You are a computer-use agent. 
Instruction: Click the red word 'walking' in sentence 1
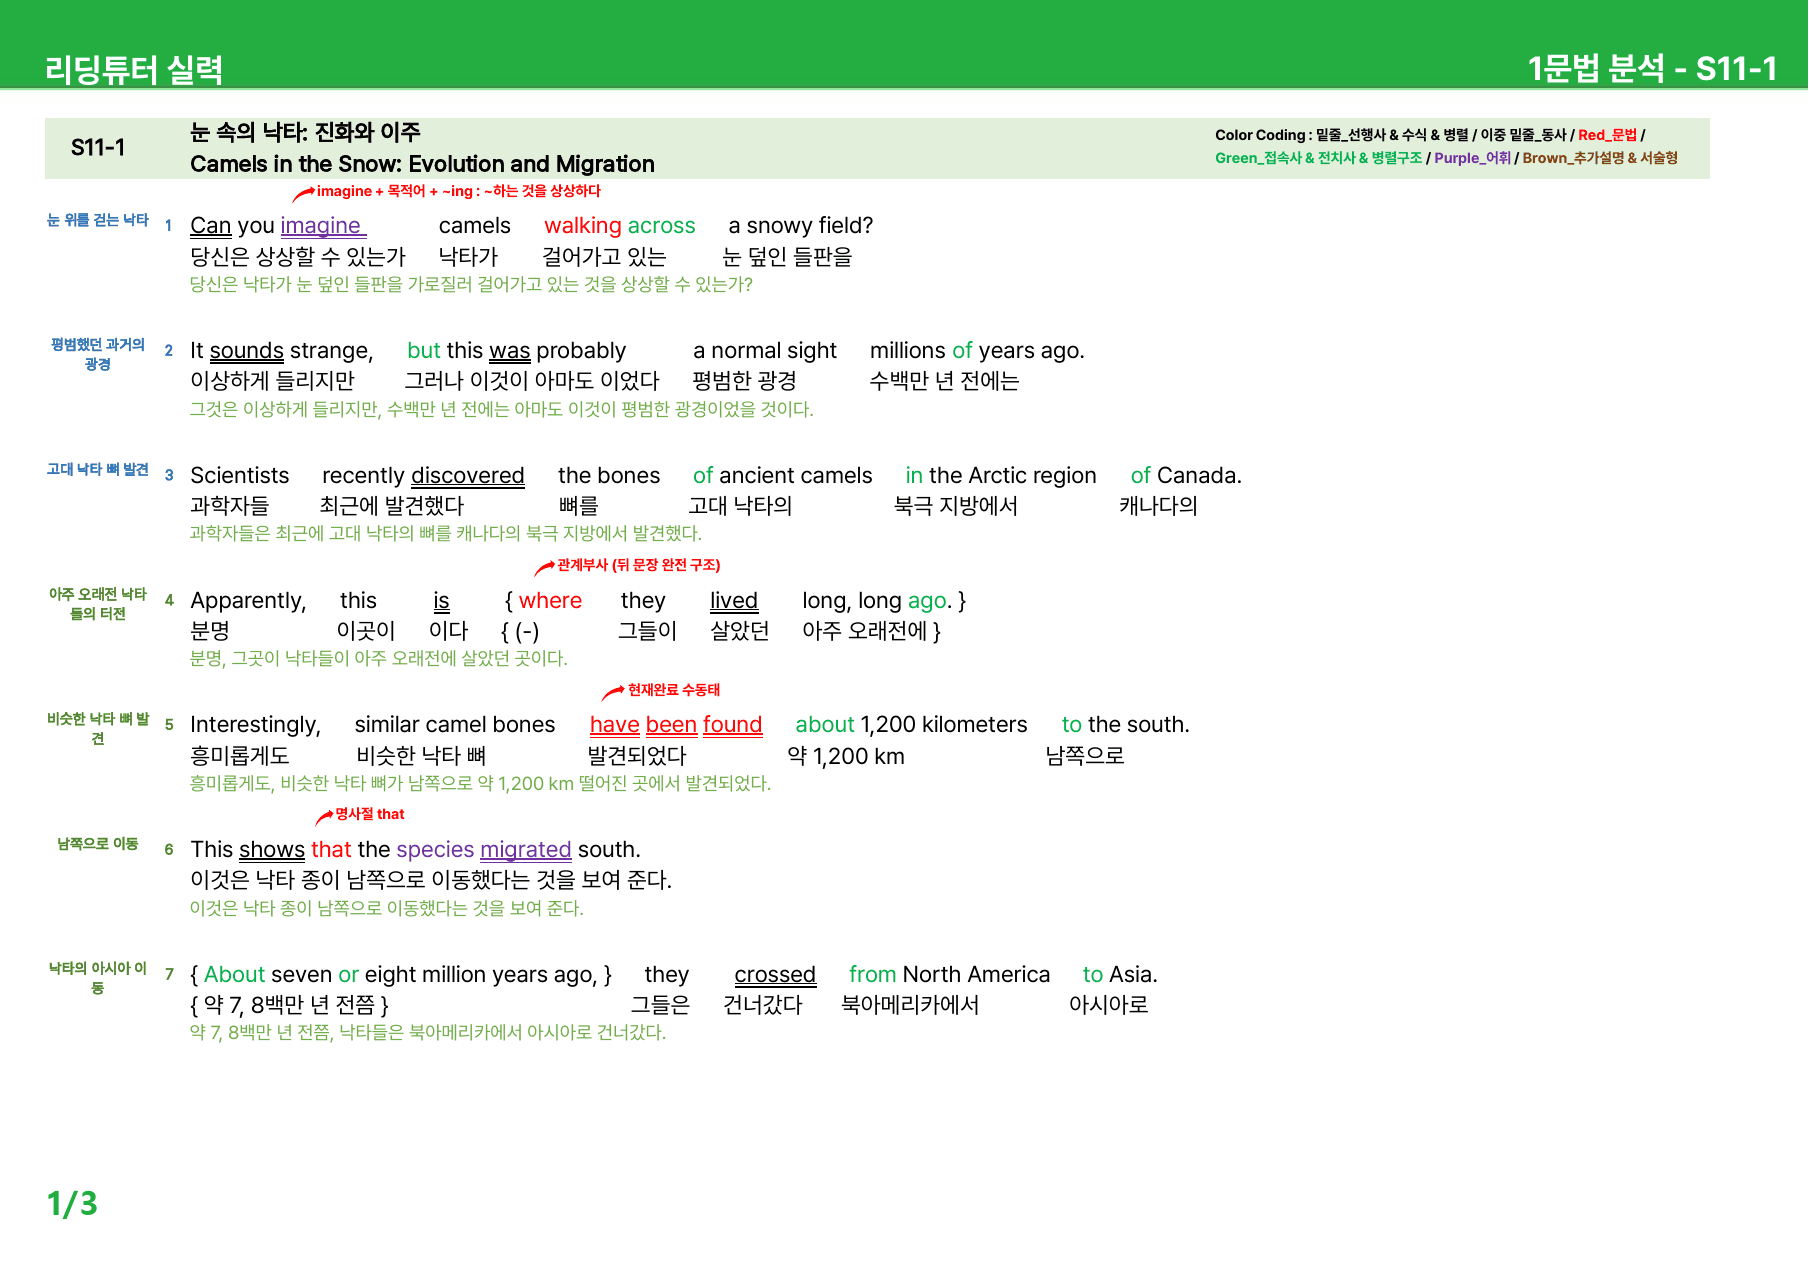point(583,226)
